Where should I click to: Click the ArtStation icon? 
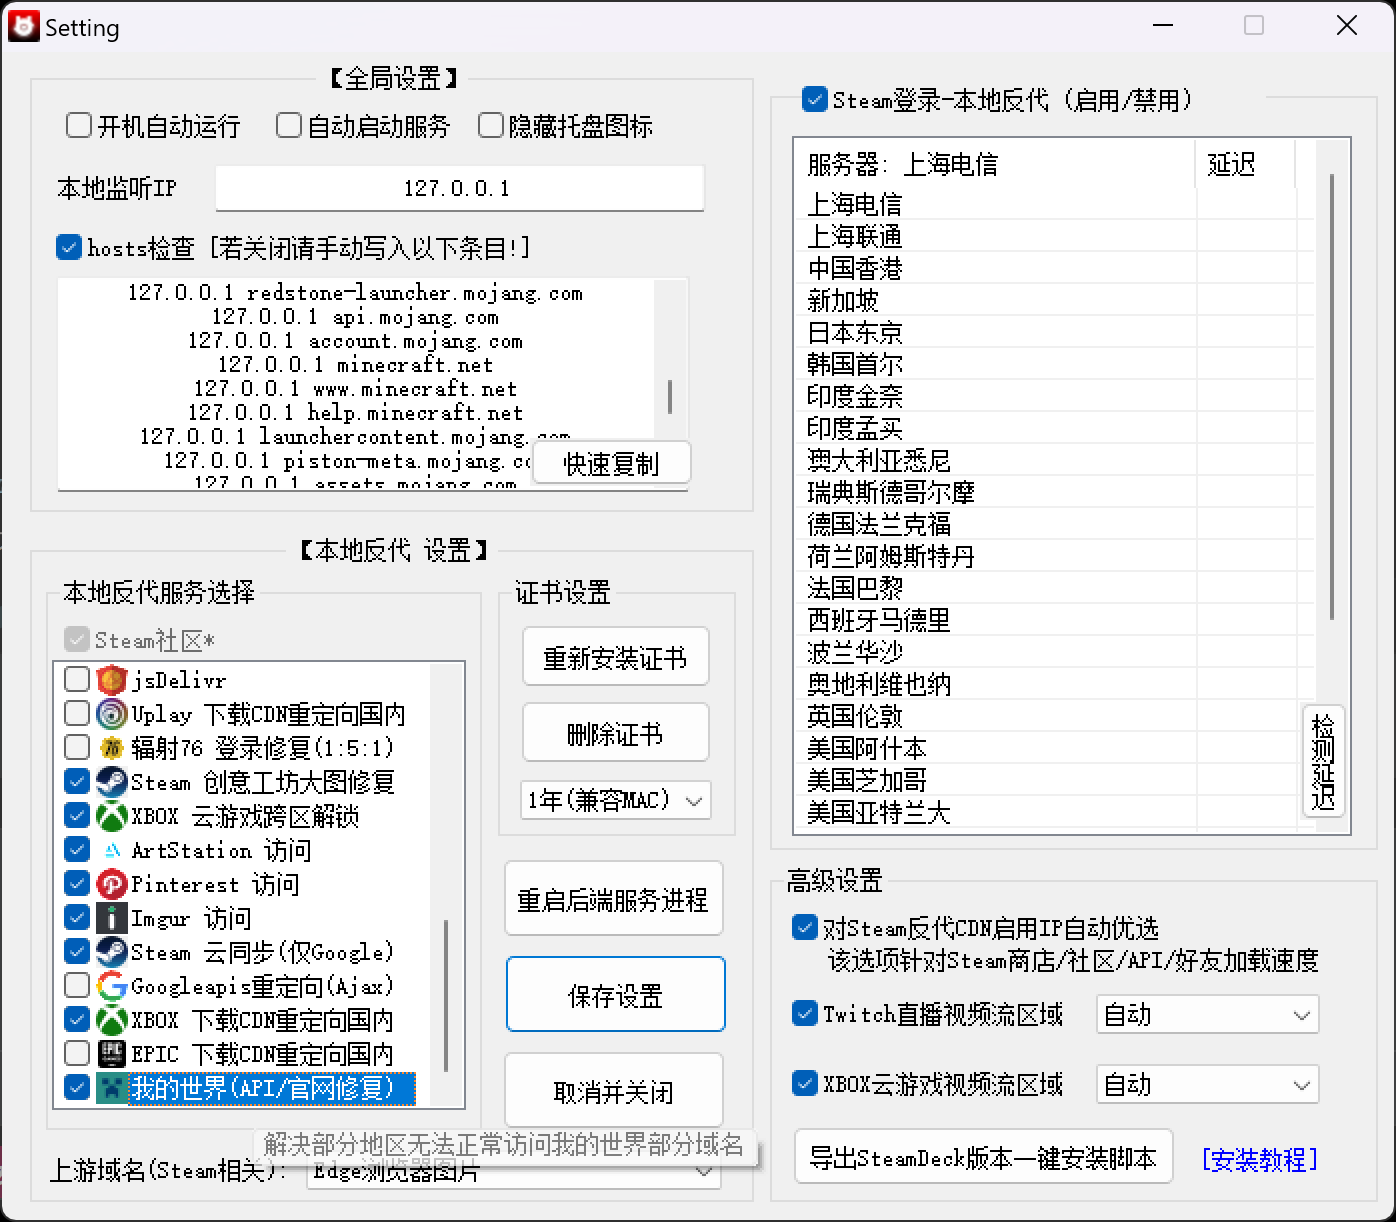click(x=112, y=850)
